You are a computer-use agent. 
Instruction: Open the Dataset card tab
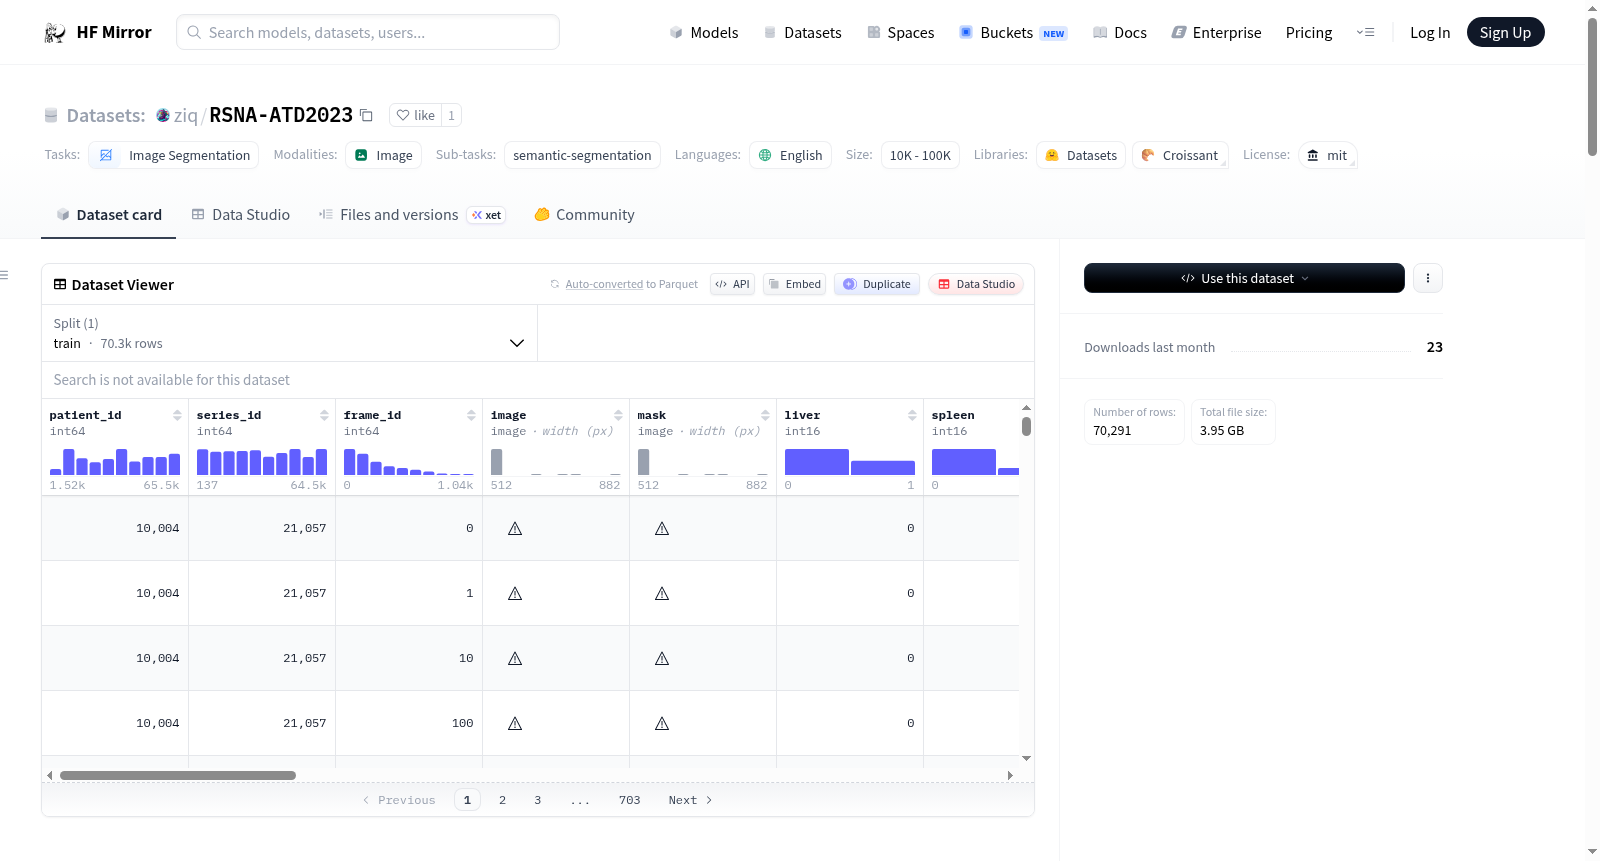(108, 215)
